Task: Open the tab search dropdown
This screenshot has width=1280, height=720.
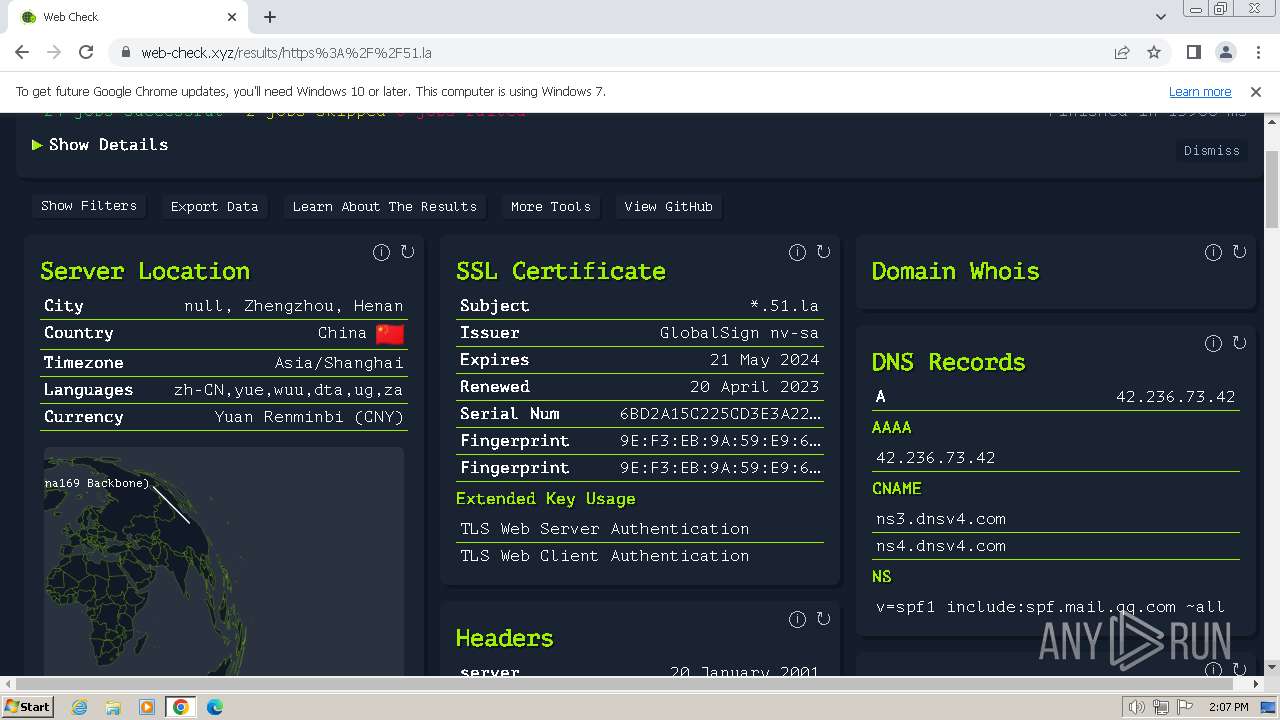Action: click(1161, 17)
